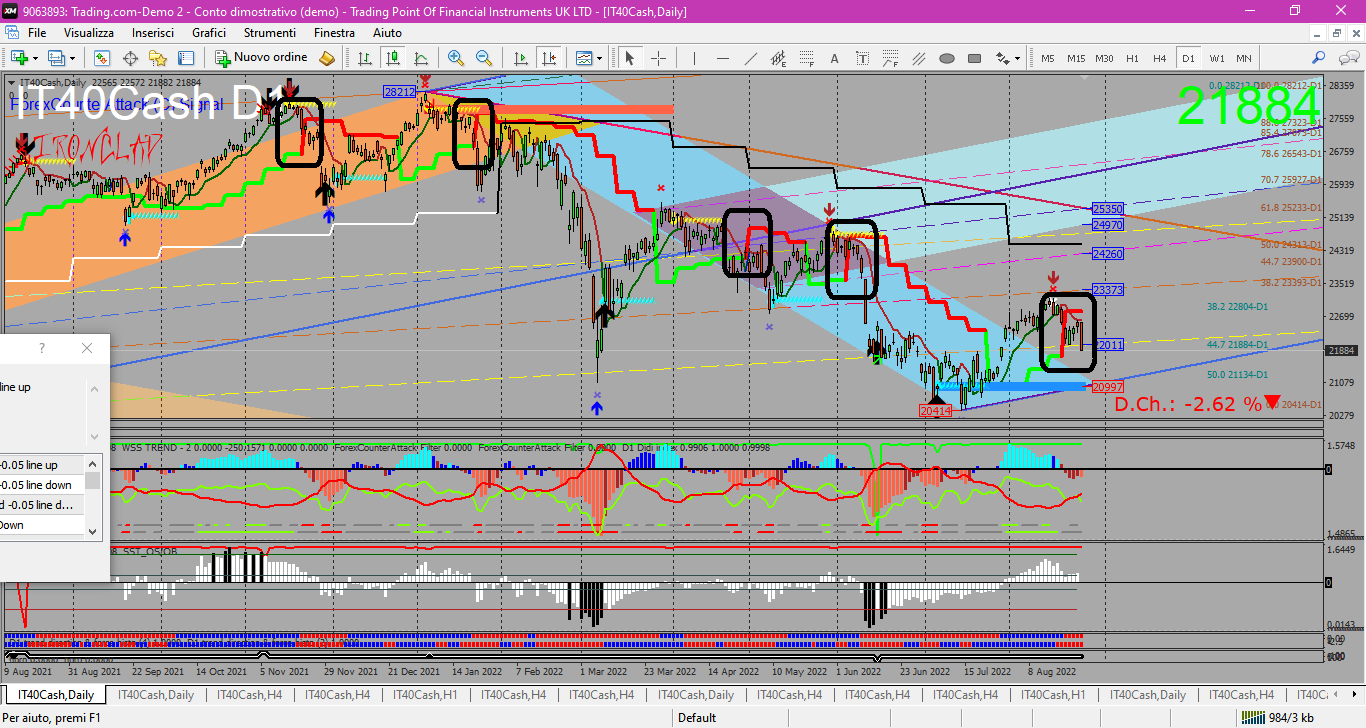Toggle auto scroll chart icon

[520, 58]
